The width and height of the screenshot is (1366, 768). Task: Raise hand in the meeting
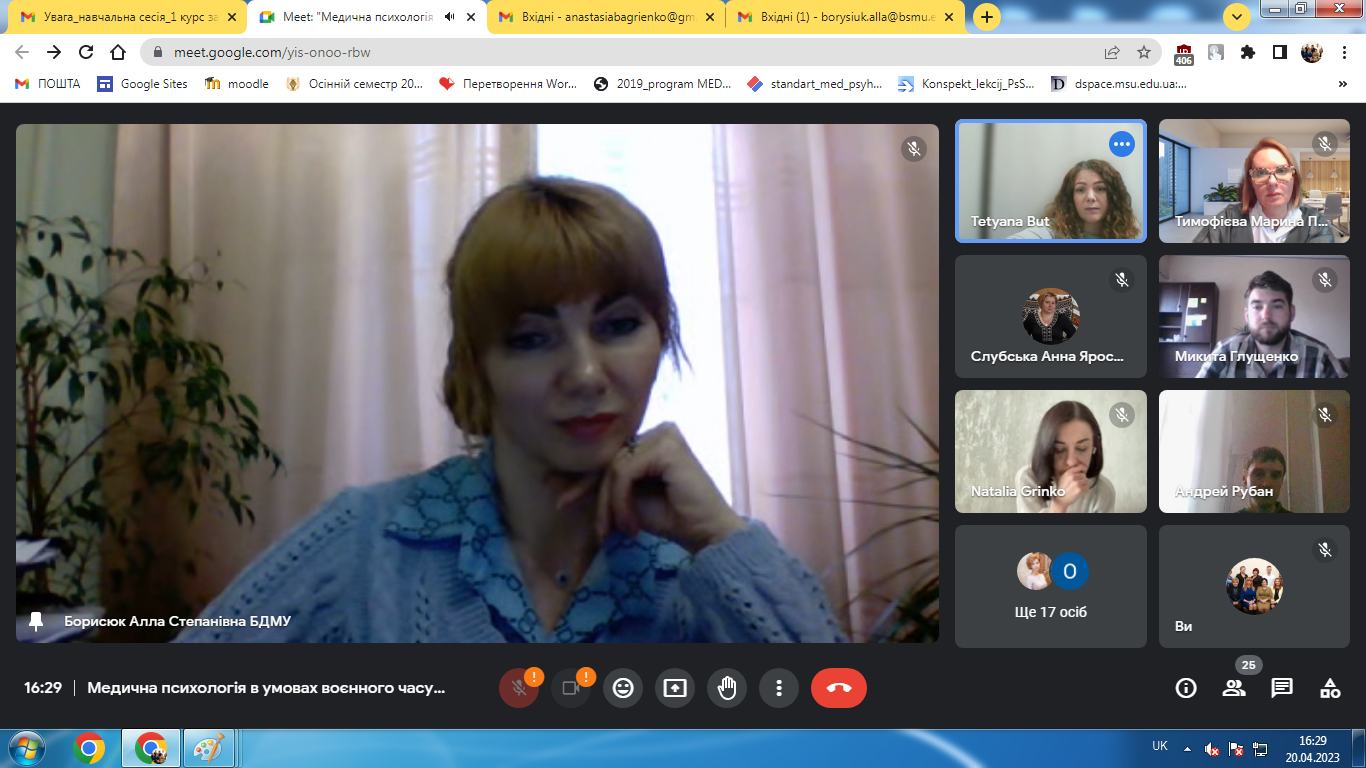point(727,688)
